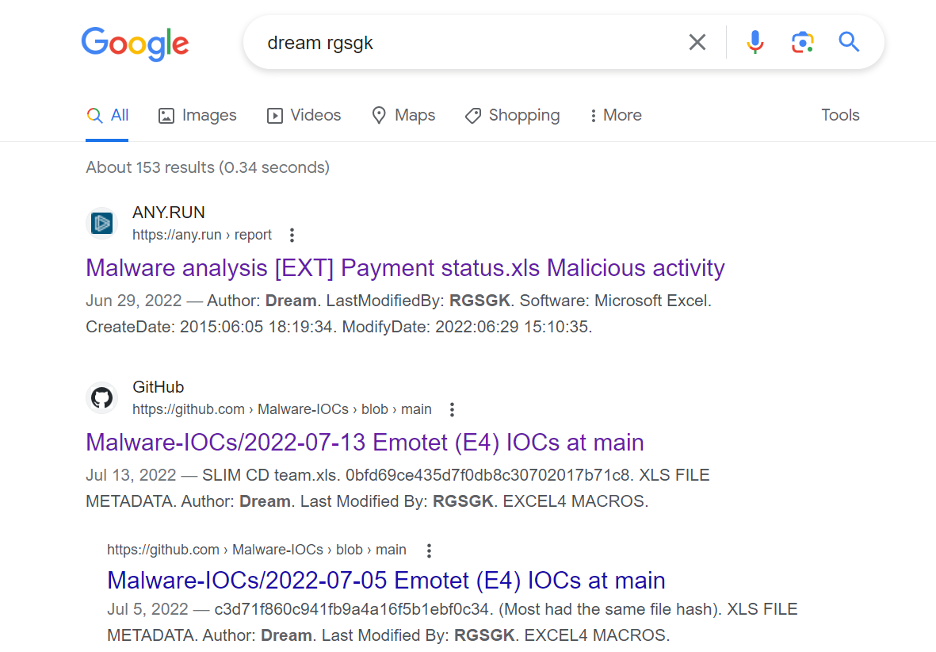936x652 pixels.
Task: Switch to the Images tab
Action: coord(197,115)
